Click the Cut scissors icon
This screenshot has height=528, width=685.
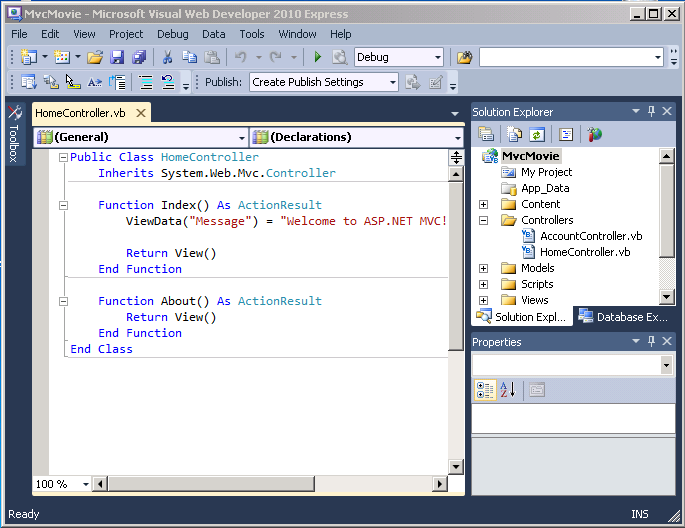click(x=167, y=58)
